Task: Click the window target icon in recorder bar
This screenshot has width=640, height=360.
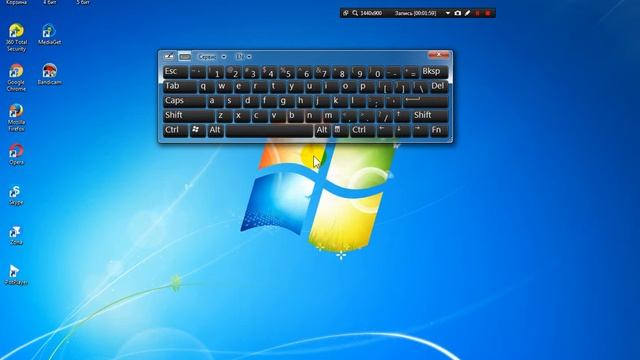Action: pyautogui.click(x=346, y=13)
